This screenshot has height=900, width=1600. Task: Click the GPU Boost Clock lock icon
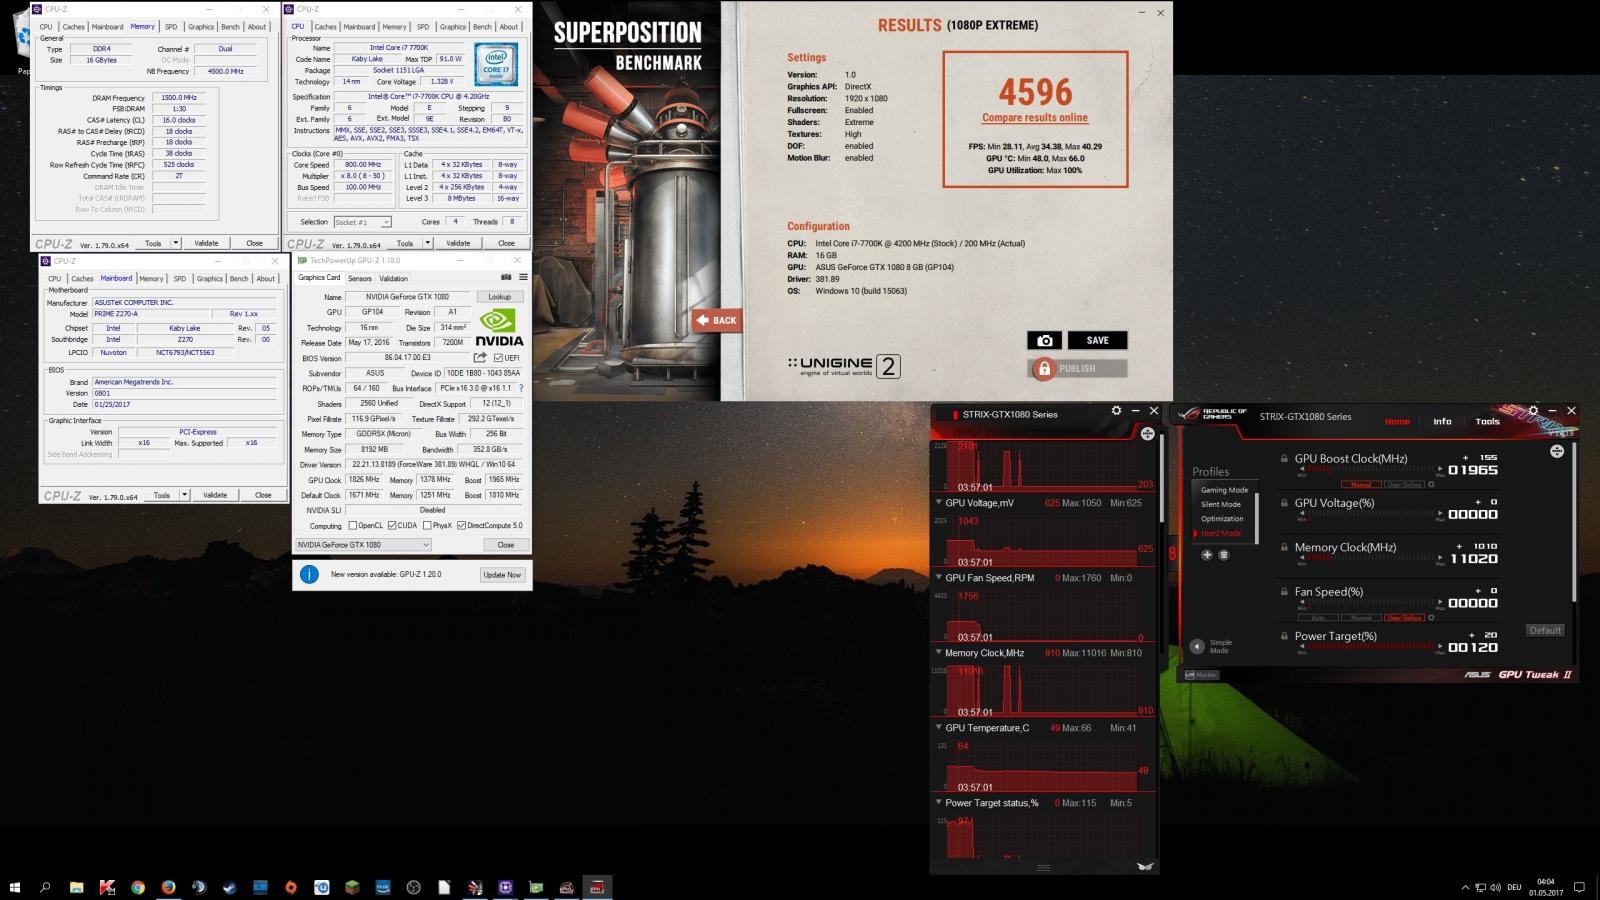(x=1284, y=459)
